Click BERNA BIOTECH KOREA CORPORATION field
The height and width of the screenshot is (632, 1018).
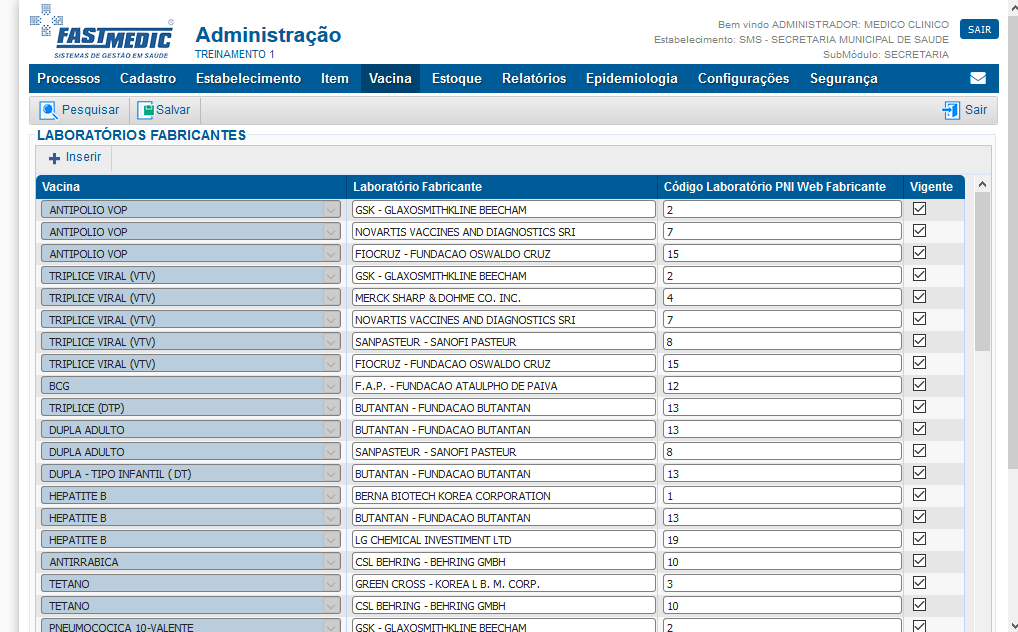click(504, 496)
